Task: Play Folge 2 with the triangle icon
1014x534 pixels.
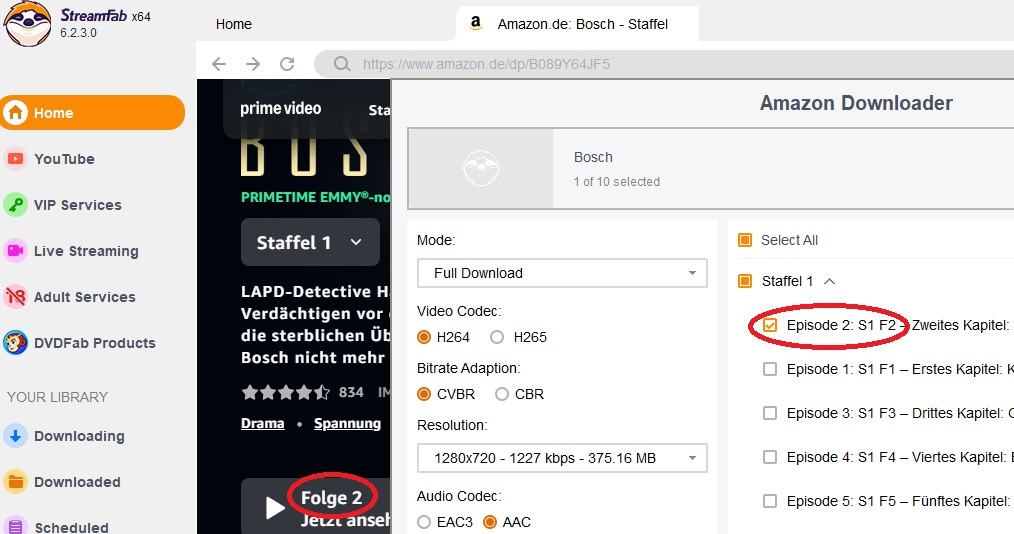Action: [x=275, y=508]
